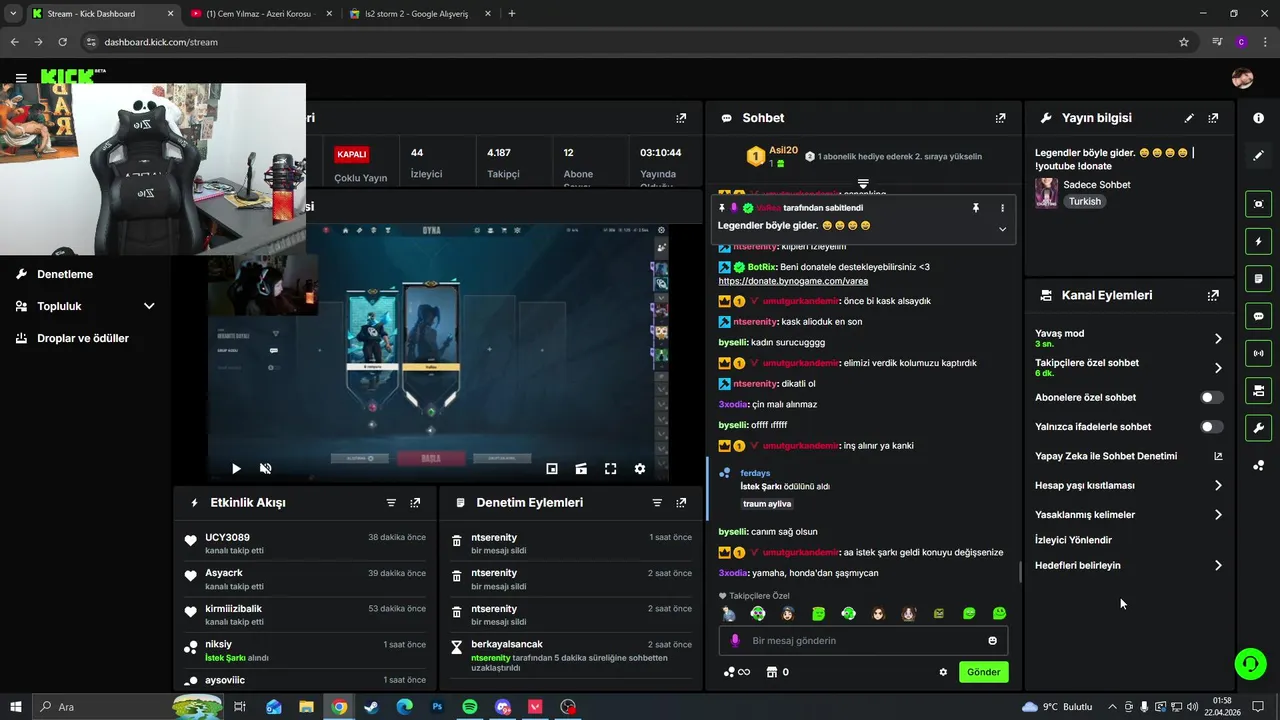Open the Etkinlik Akışı filter icon
Screen dimensions: 1280x720
(x=391, y=503)
